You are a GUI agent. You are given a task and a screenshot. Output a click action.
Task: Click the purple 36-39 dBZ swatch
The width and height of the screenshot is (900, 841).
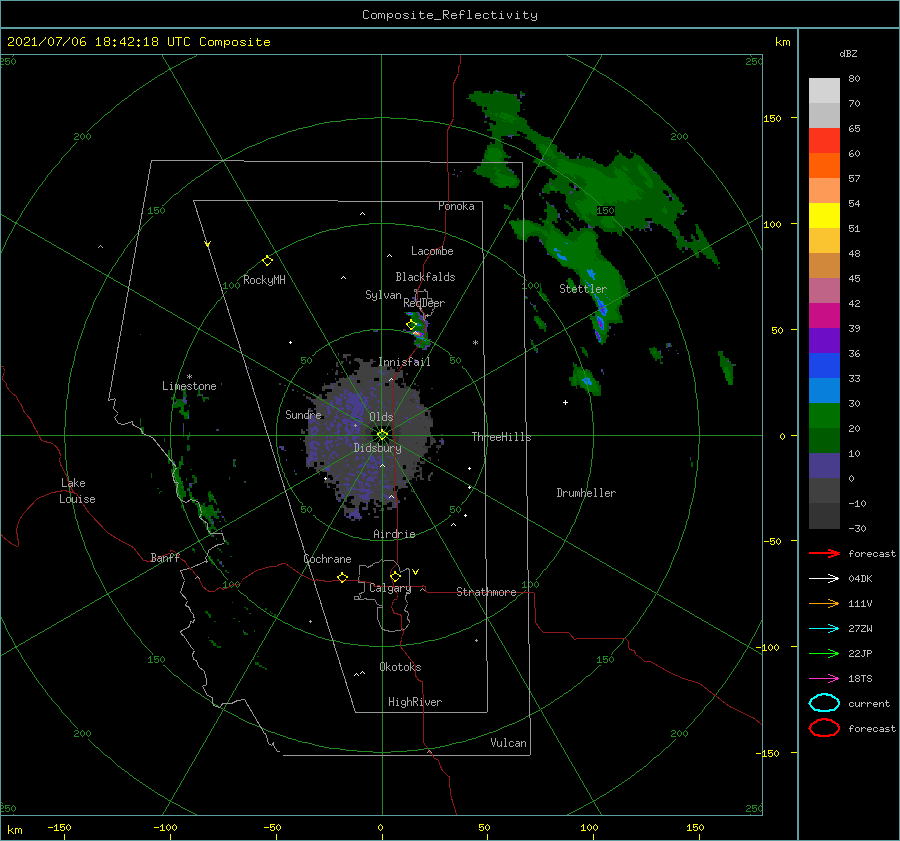click(824, 340)
